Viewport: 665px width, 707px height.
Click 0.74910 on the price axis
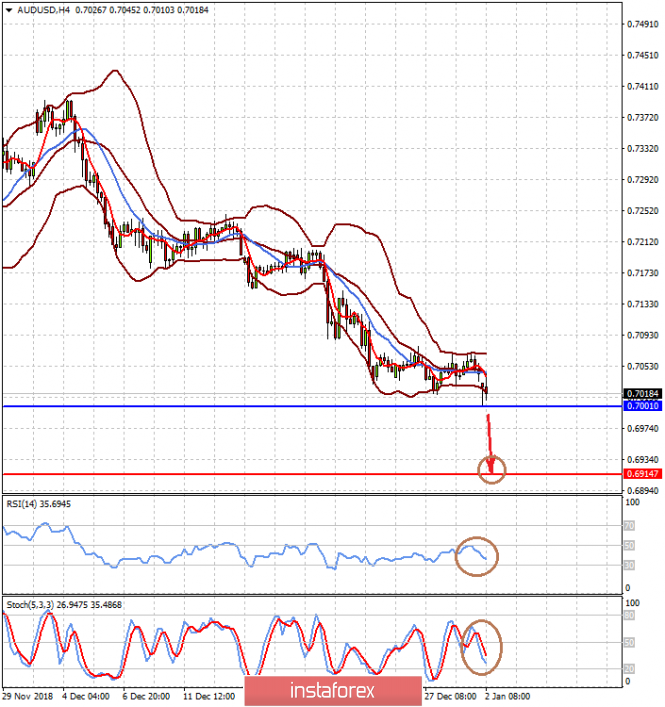[x=640, y=23]
